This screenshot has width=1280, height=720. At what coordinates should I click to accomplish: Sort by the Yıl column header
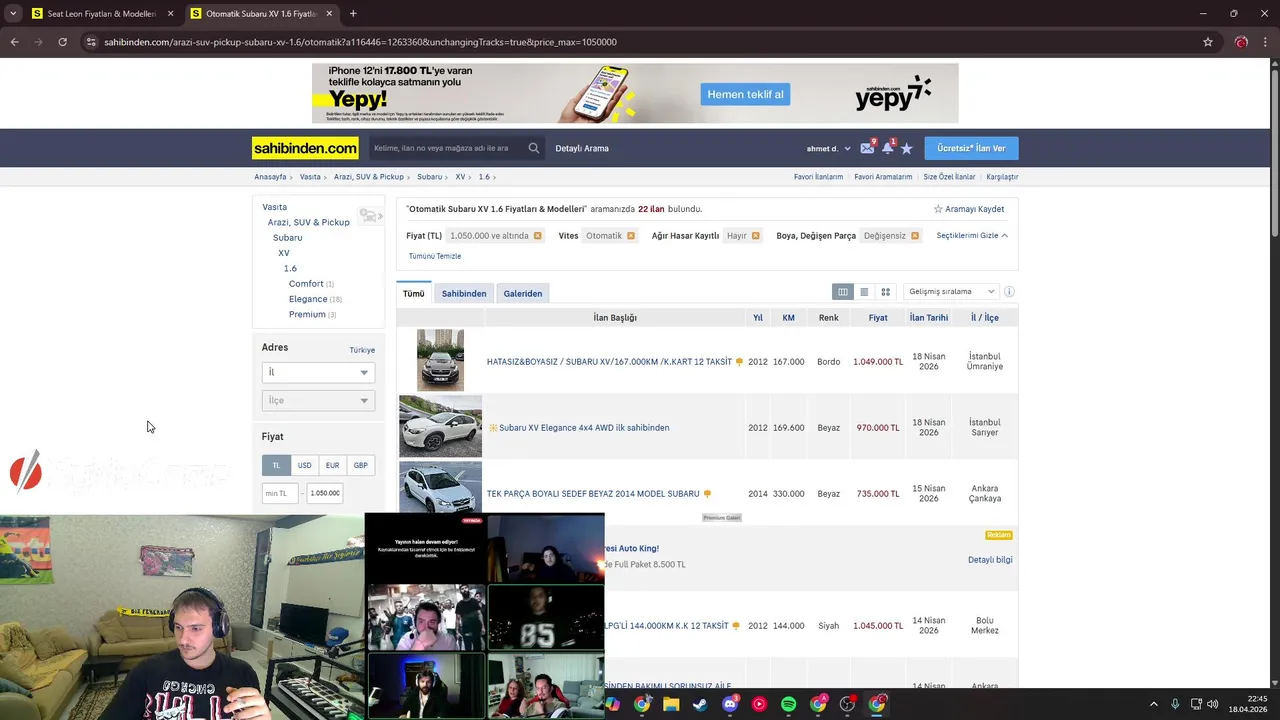[758, 318]
